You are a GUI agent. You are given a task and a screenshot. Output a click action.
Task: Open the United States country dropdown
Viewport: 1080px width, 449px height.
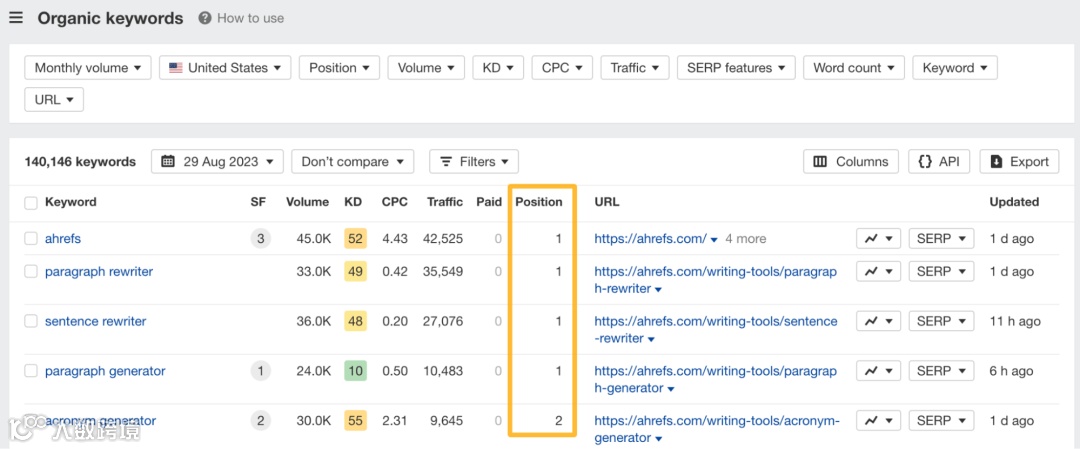pos(225,67)
